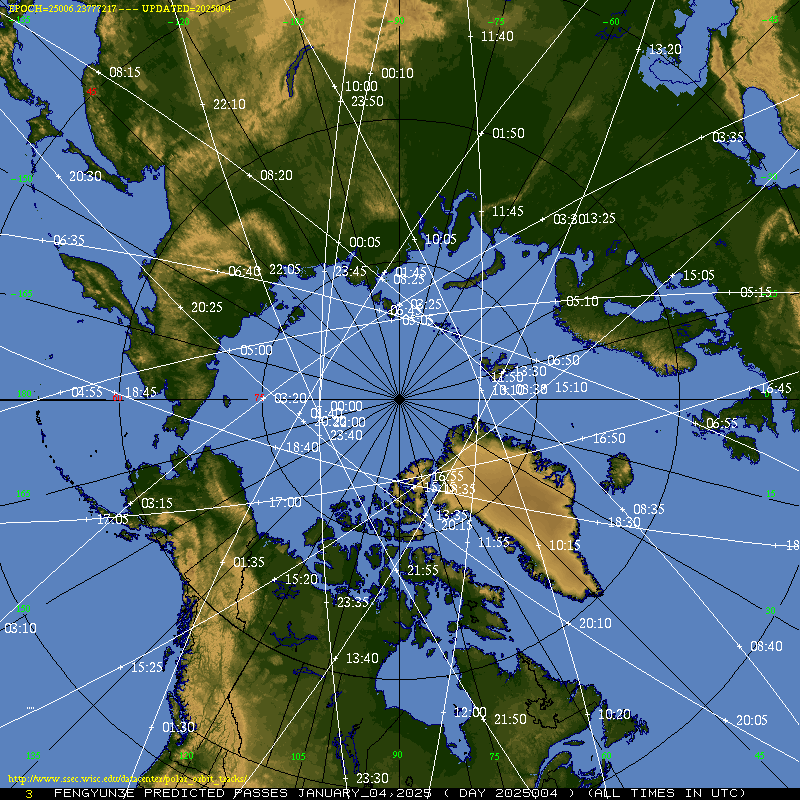Click the 20:30 pass marker
Screen dimensions: 800x800
click(x=85, y=176)
